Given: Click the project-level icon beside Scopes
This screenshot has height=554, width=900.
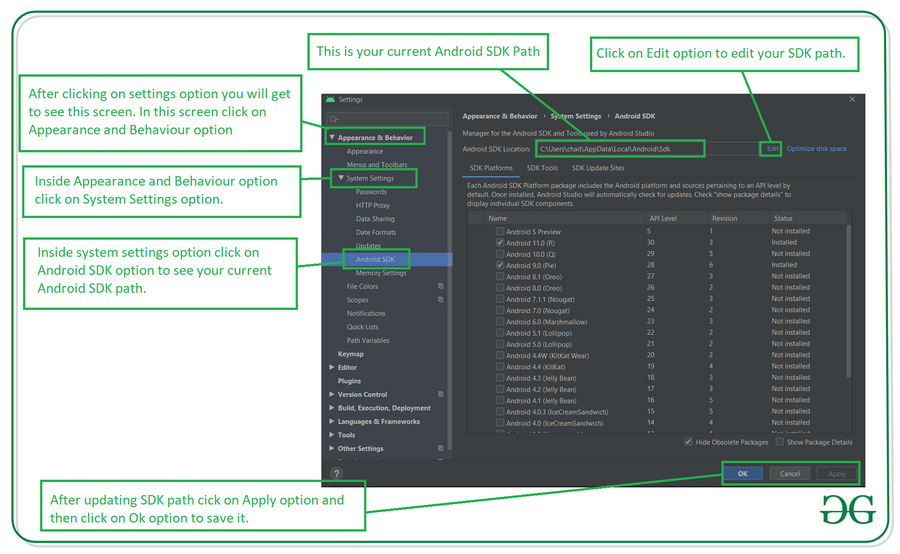Looking at the screenshot, I should tap(441, 300).
